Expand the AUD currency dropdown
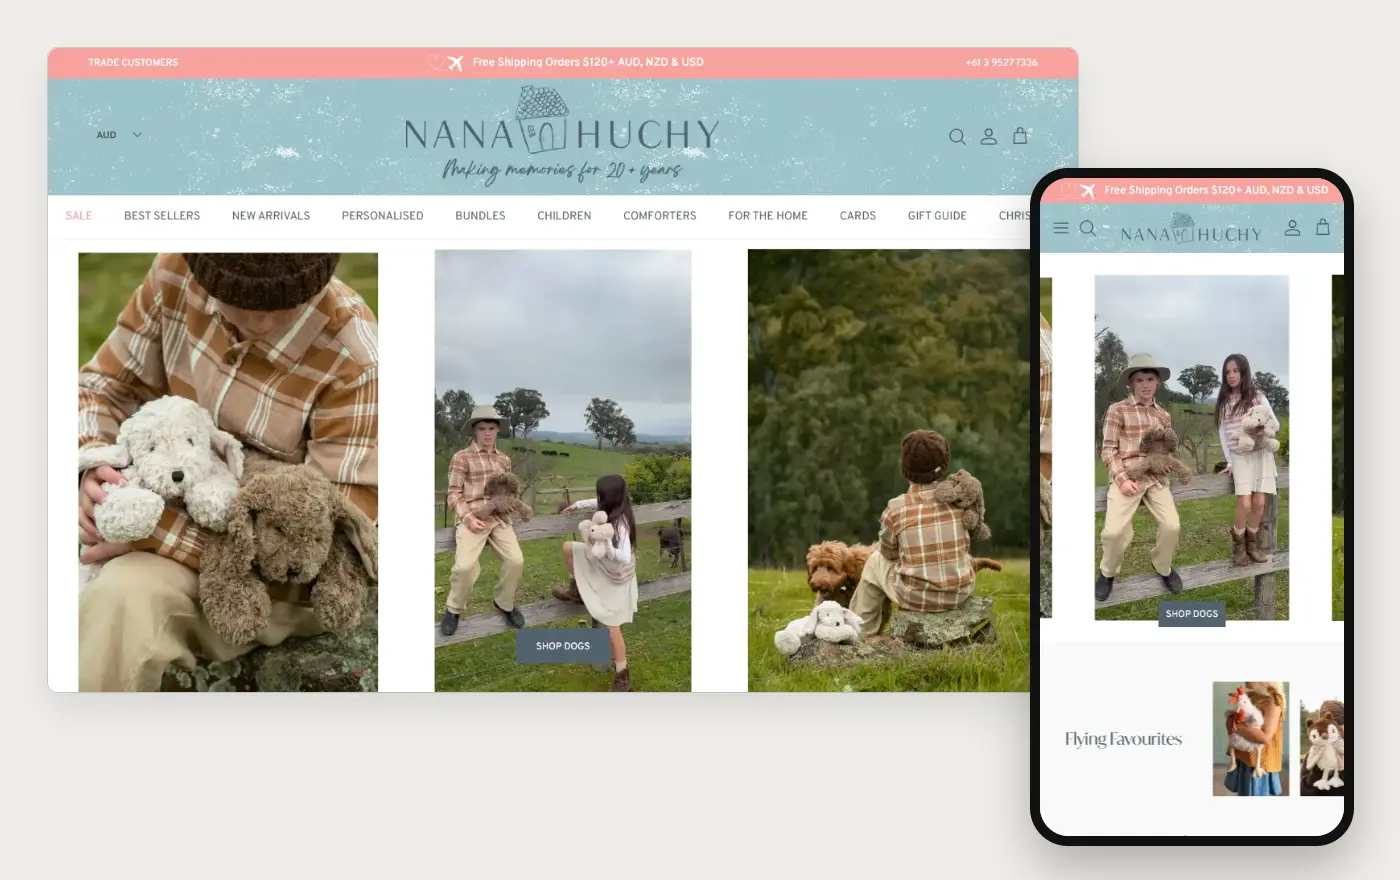This screenshot has width=1400, height=880. click(x=119, y=135)
